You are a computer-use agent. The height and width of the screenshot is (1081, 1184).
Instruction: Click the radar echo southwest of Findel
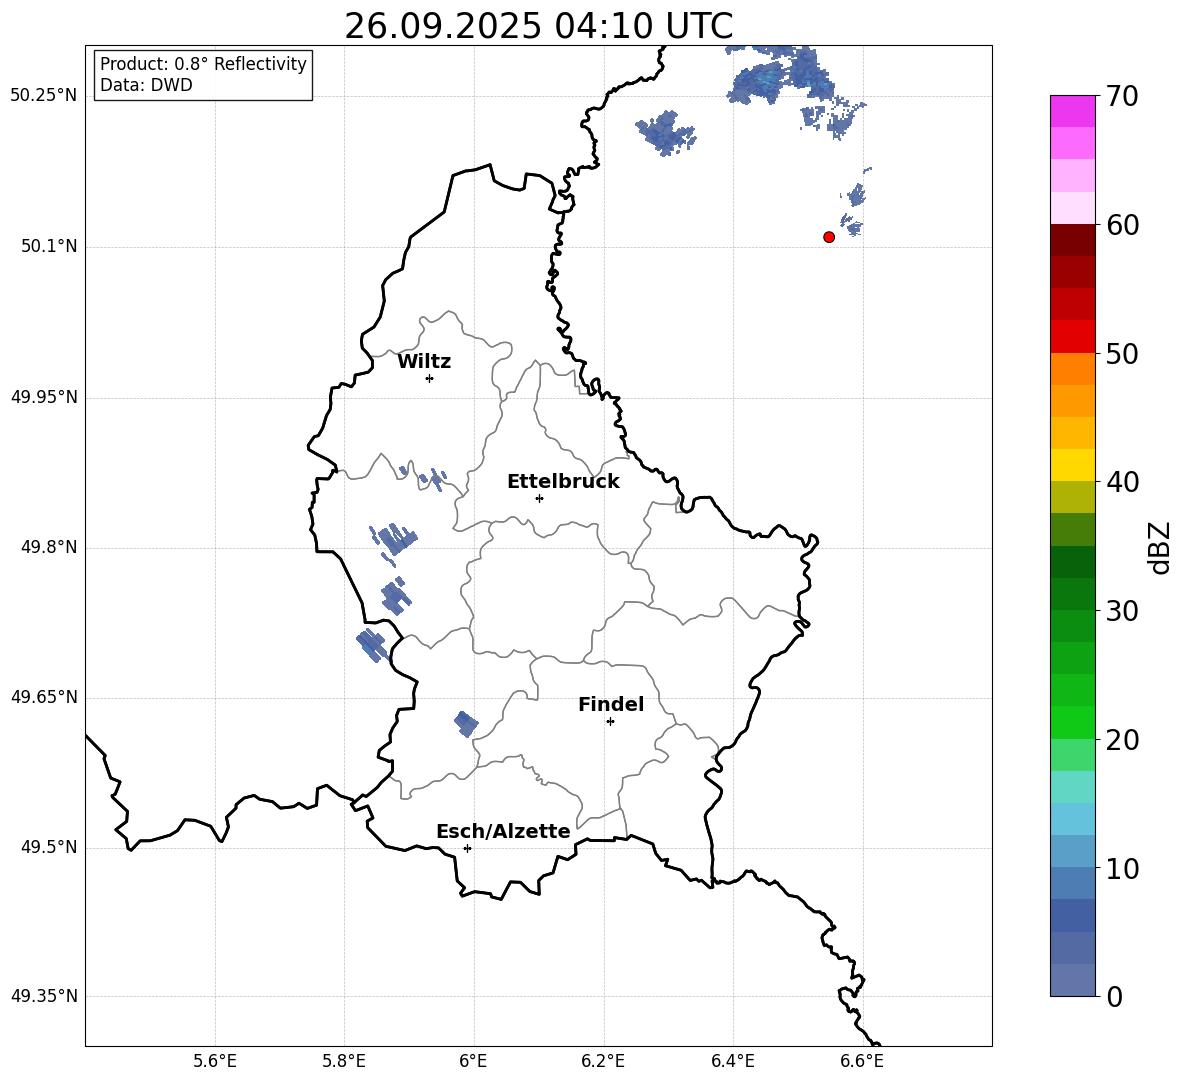point(466,724)
